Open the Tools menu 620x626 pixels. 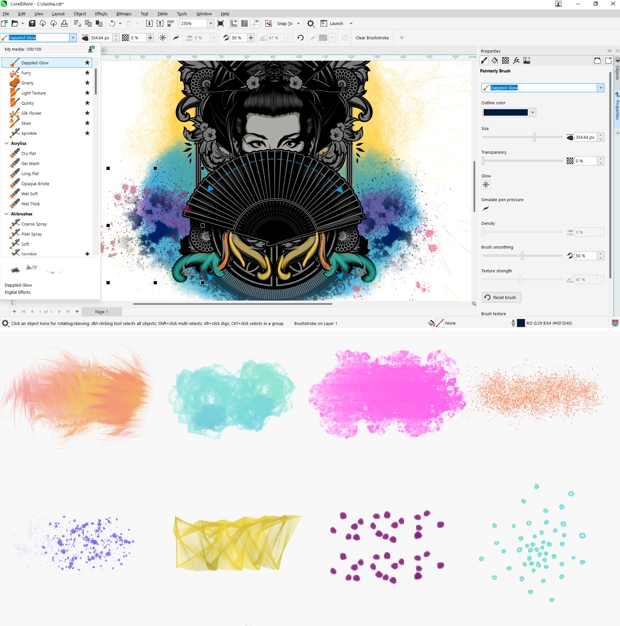[x=182, y=14]
